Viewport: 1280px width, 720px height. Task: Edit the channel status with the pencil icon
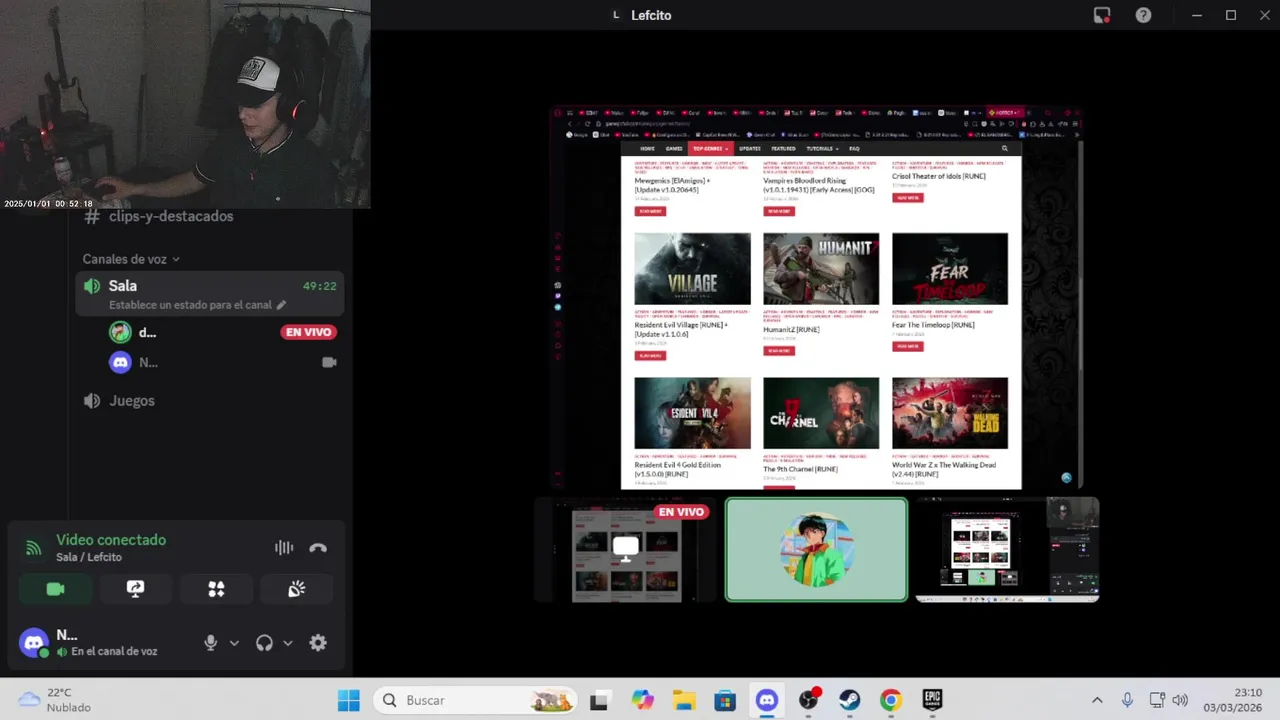281,305
